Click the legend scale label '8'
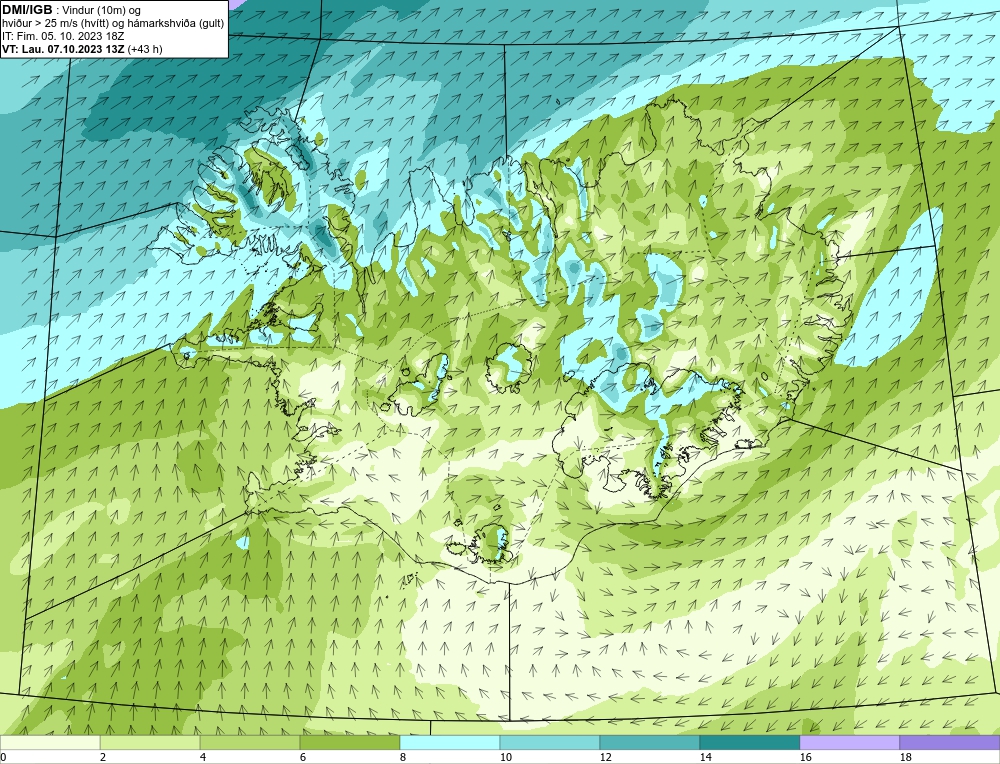Screen dimensions: 1000x764 coord(403,757)
